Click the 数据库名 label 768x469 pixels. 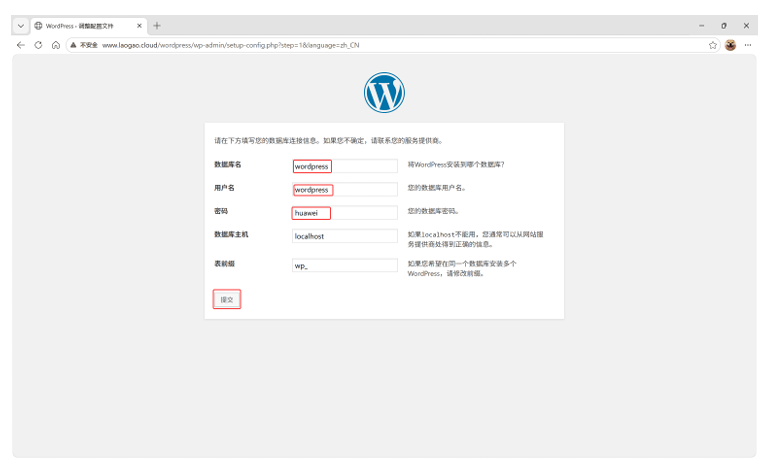(x=228, y=164)
